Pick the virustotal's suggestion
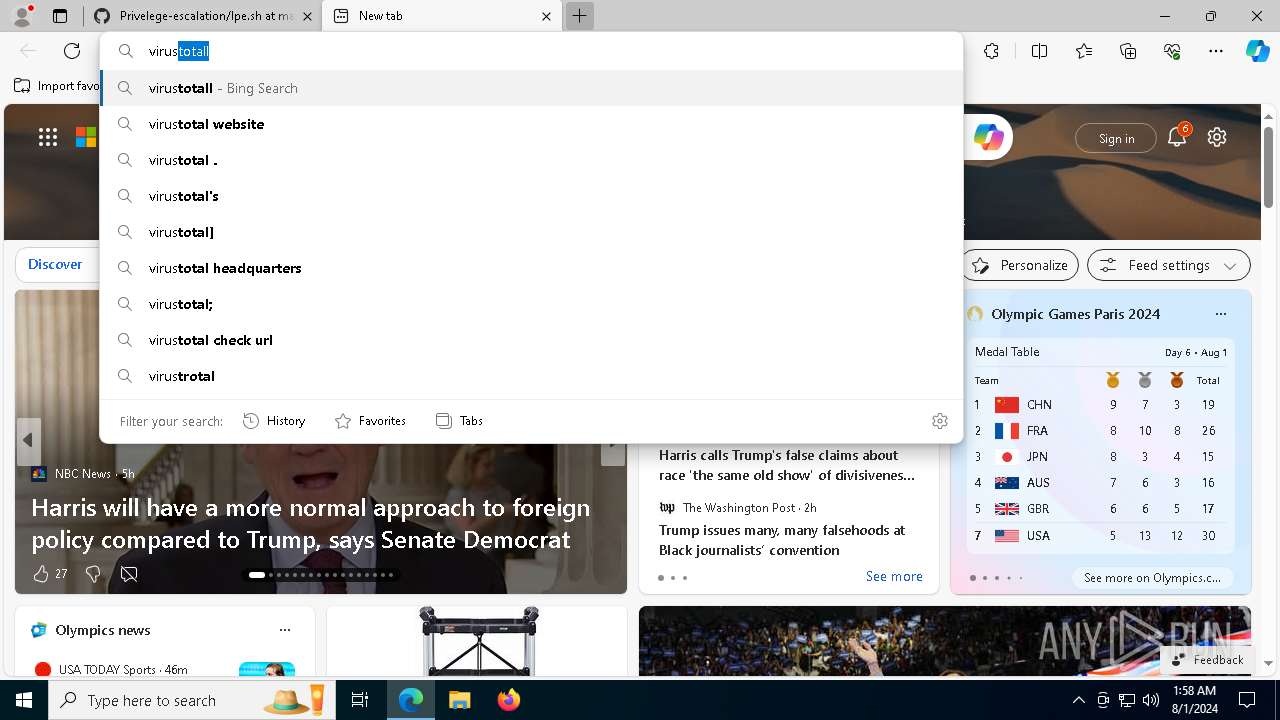 pyautogui.click(x=532, y=196)
